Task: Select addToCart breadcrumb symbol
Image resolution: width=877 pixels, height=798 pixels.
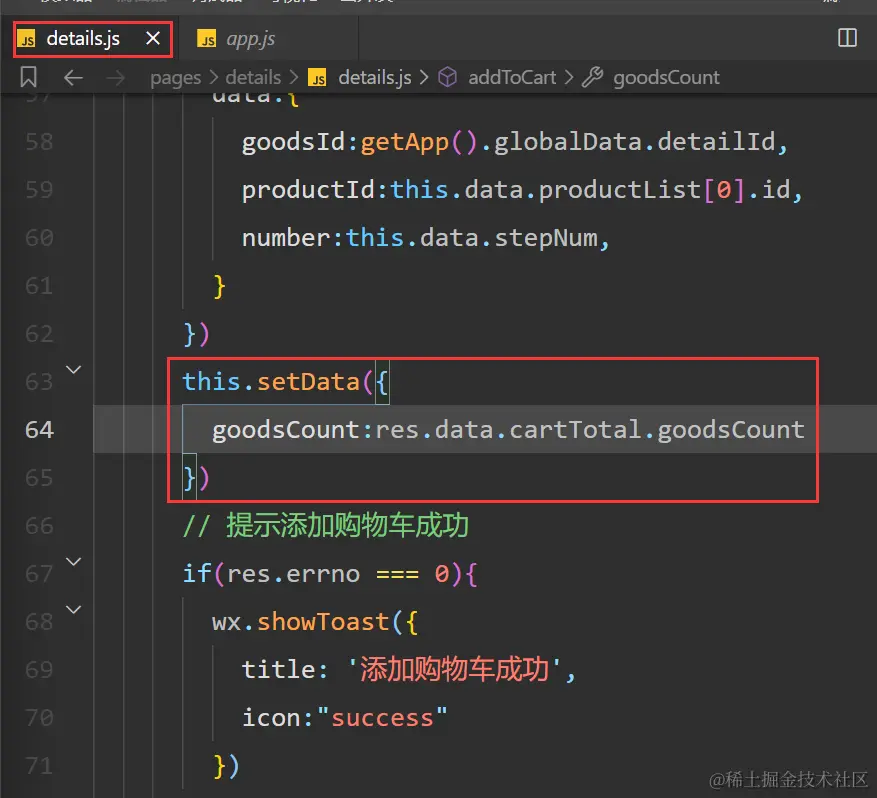Action: point(512,77)
